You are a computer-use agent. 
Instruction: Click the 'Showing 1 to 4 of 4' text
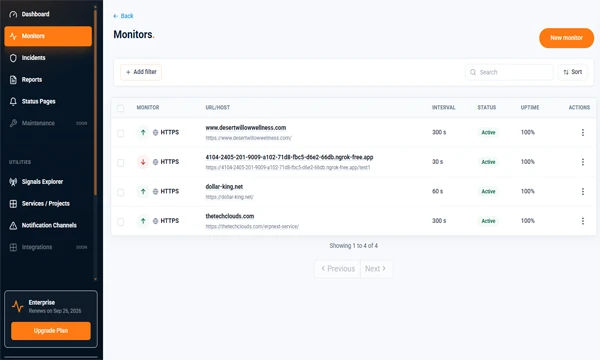[354, 246]
